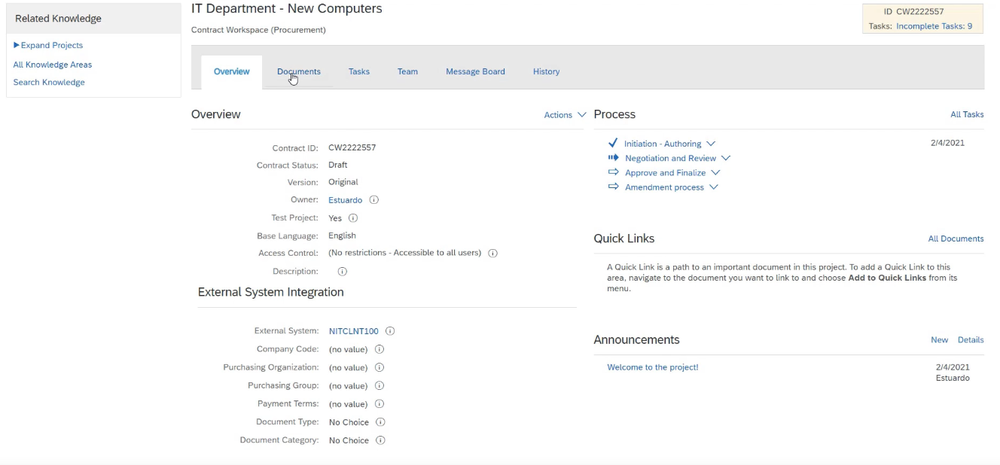Image resolution: width=1000 pixels, height=465 pixels.
Task: Click info icon in Purchasing Organization row
Action: click(379, 367)
